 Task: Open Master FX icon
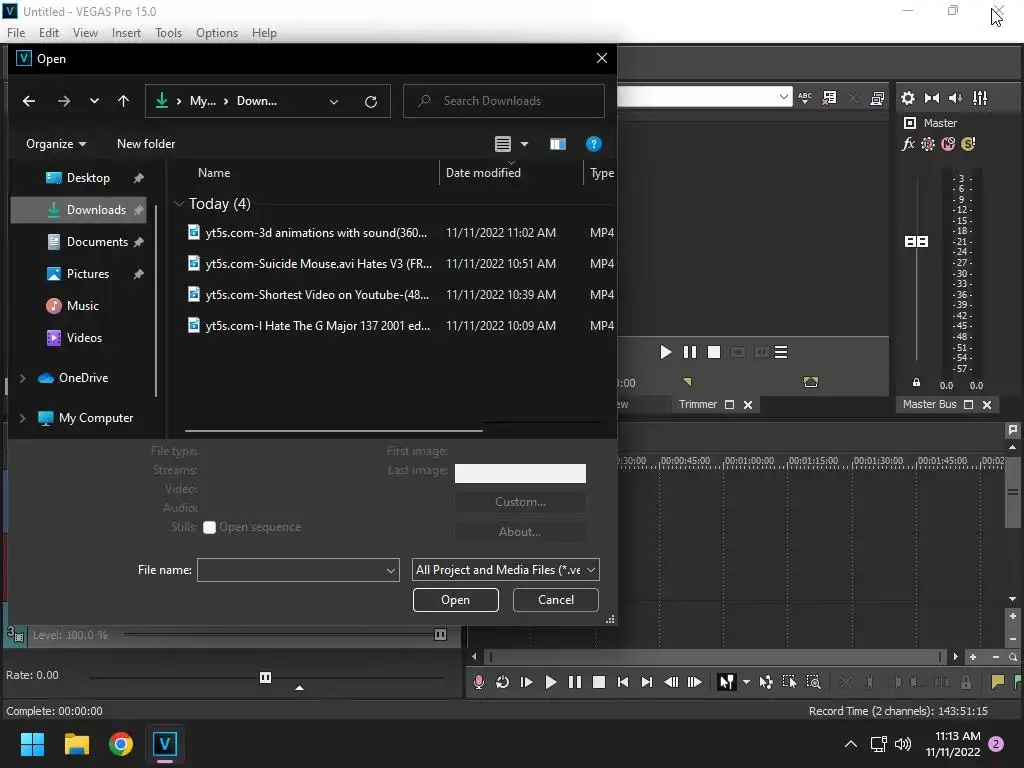(x=908, y=144)
